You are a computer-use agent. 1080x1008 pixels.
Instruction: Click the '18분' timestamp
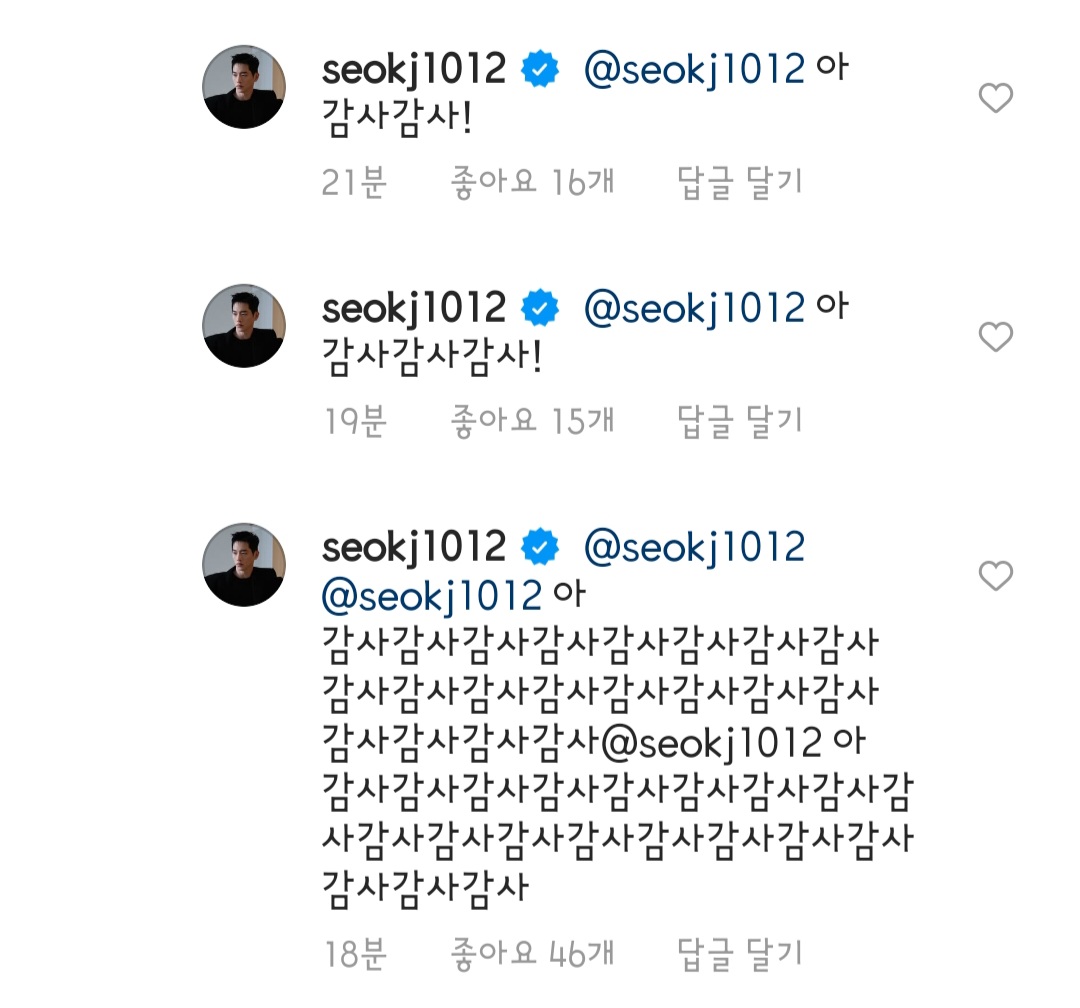pos(355,953)
